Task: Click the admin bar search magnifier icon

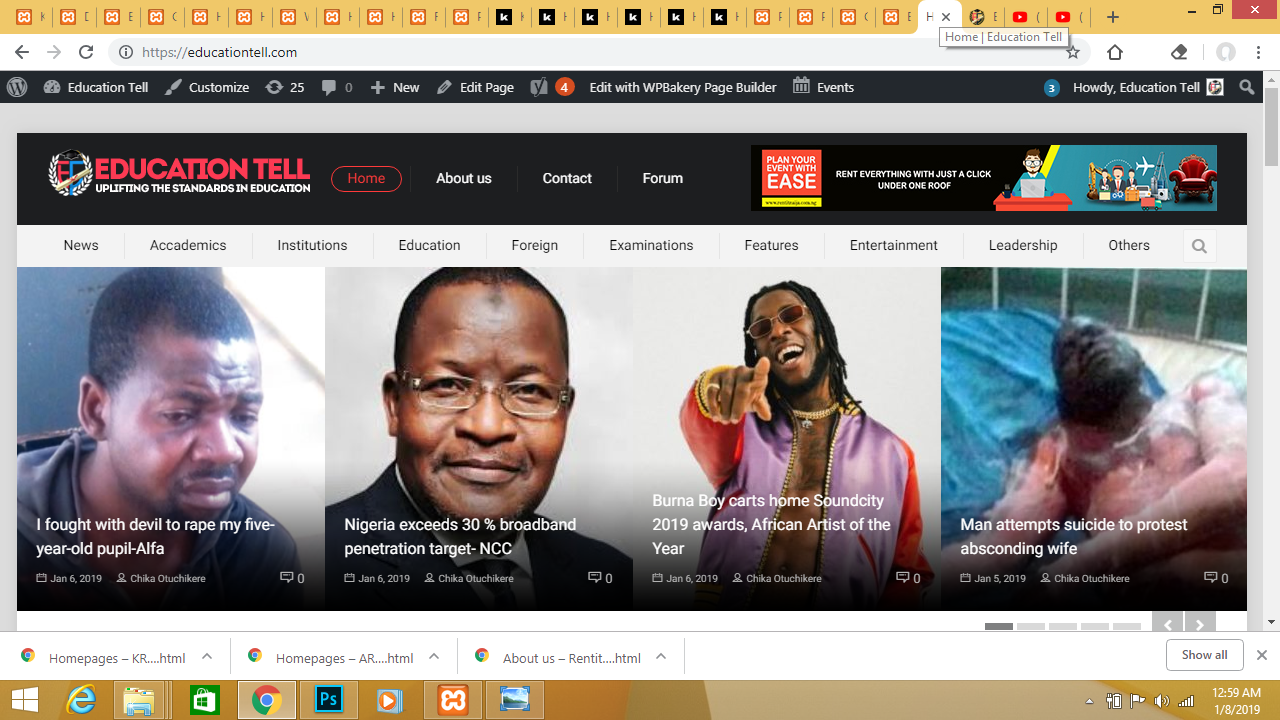Action: click(x=1246, y=88)
